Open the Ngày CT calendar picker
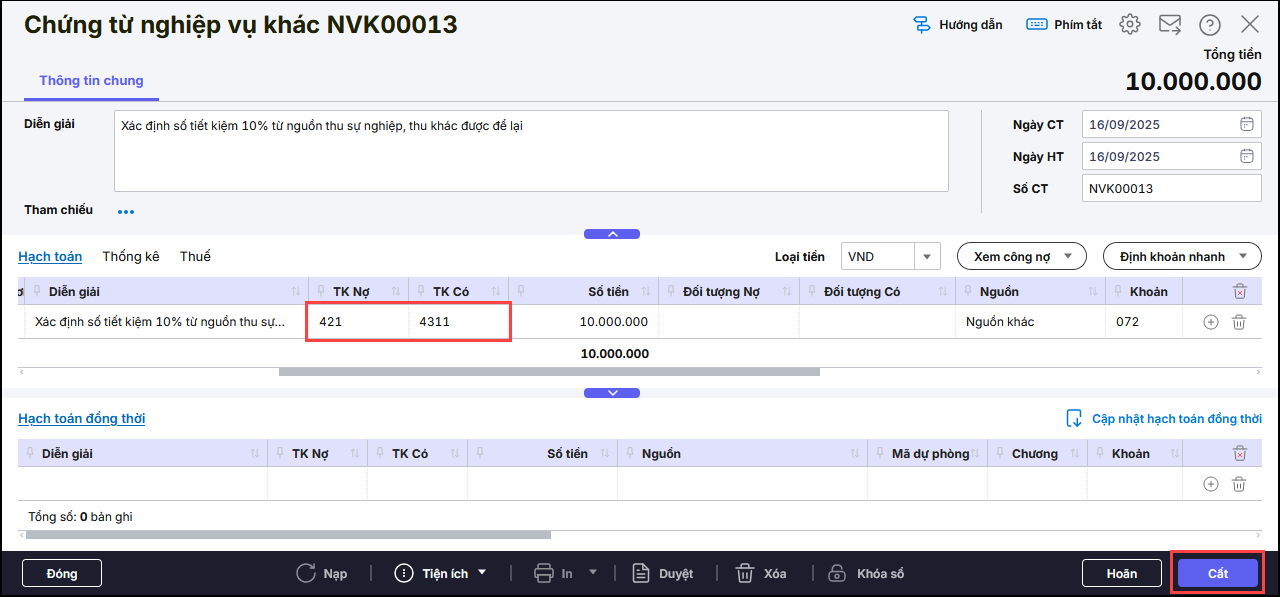This screenshot has height=597, width=1280. pos(1247,125)
